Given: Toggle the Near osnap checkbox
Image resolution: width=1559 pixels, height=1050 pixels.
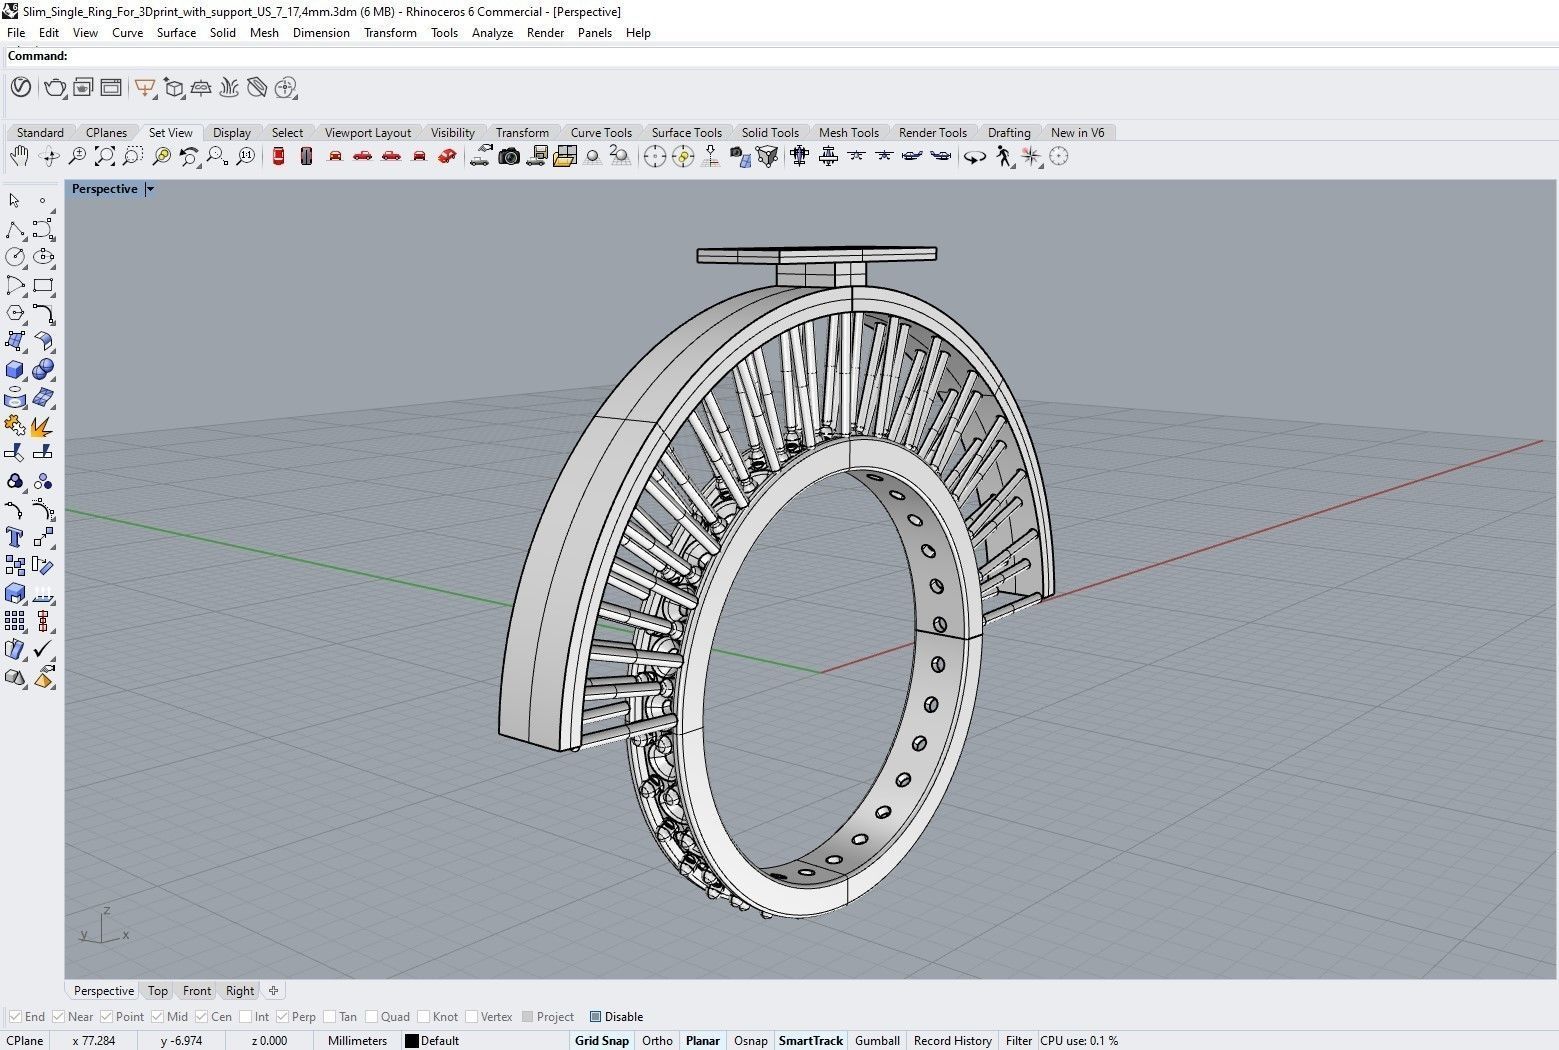Looking at the screenshot, I should click(58, 1017).
